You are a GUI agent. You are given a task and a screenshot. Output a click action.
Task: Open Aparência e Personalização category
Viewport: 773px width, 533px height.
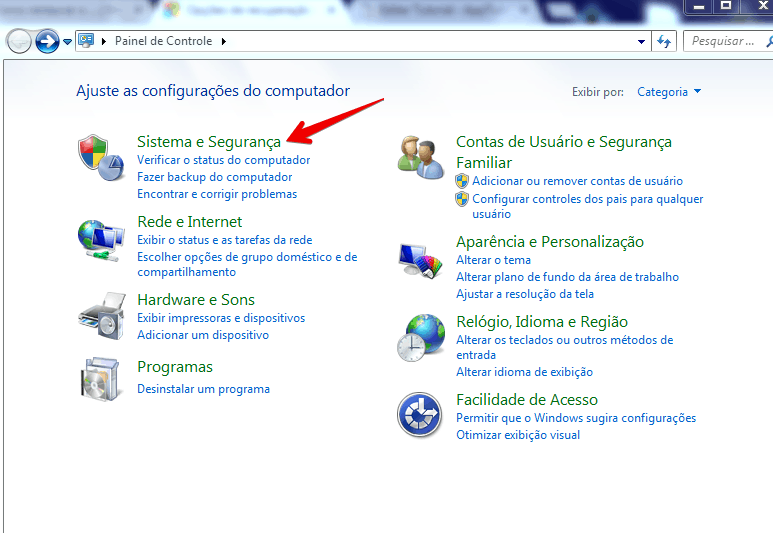550,242
